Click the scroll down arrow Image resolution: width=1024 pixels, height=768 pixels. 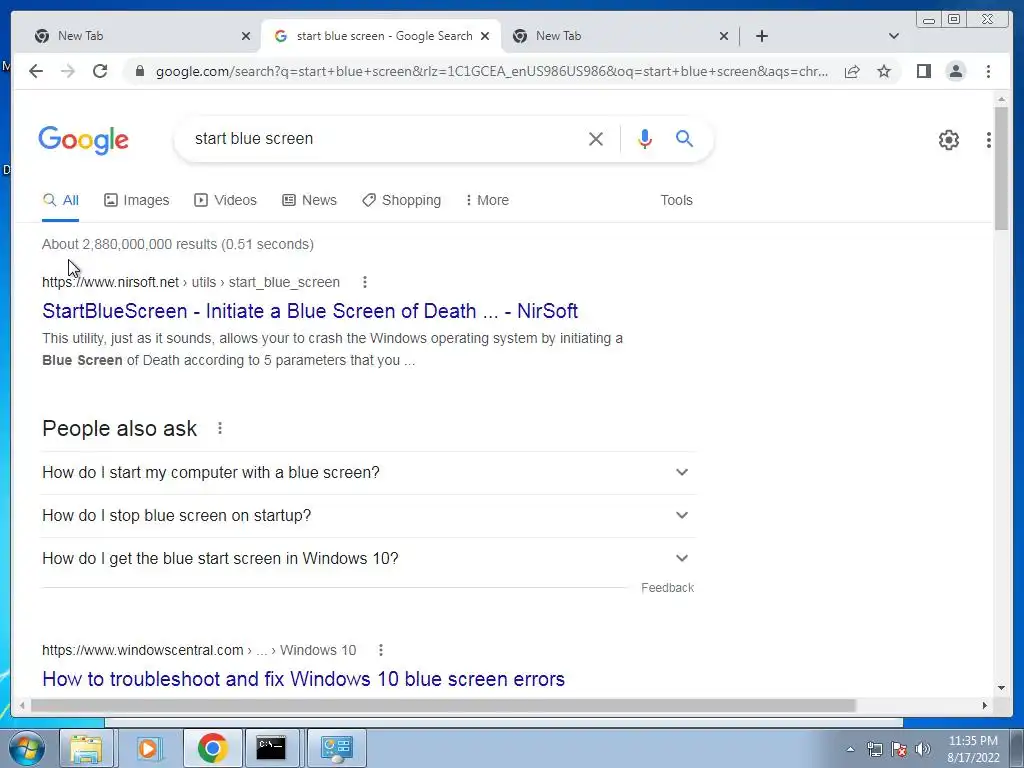tap(1001, 687)
